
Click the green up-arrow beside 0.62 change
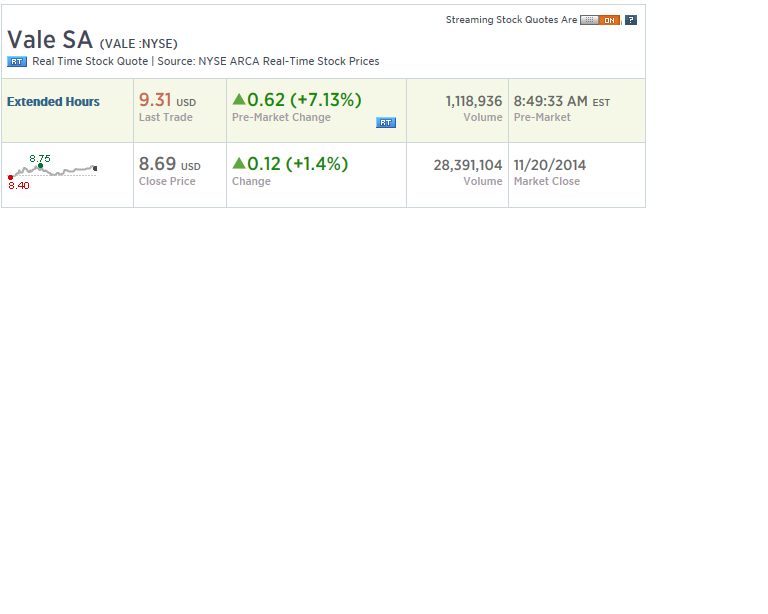pyautogui.click(x=239, y=100)
